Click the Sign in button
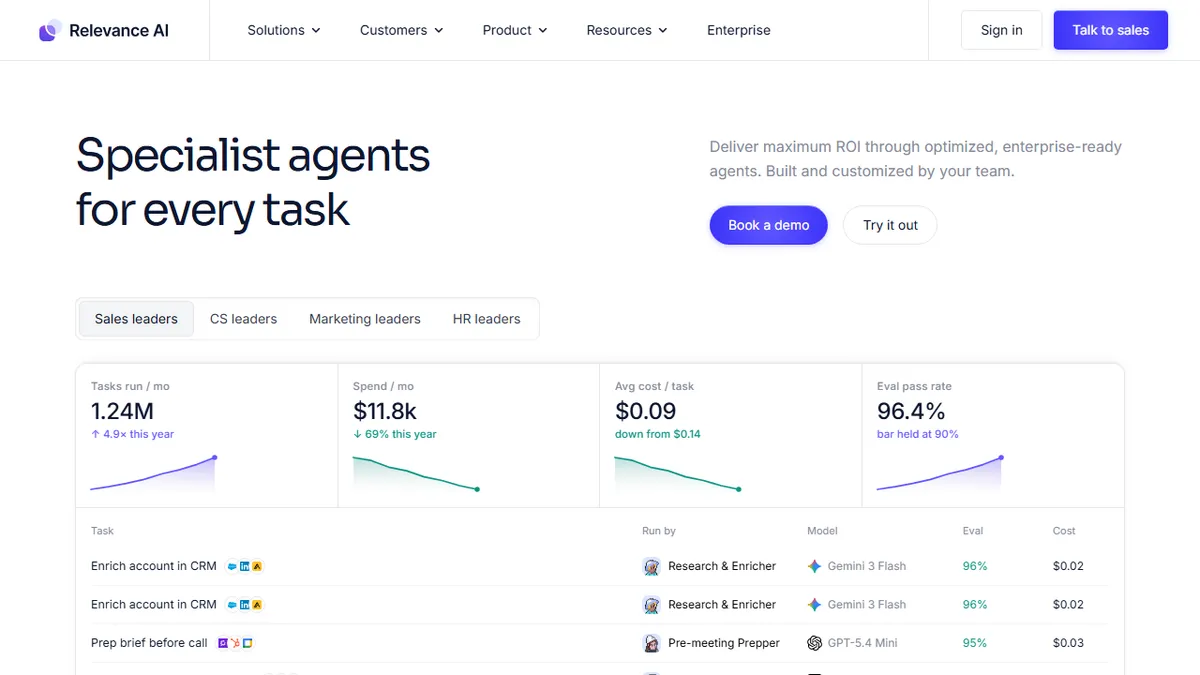This screenshot has height=675, width=1200. (x=1001, y=30)
